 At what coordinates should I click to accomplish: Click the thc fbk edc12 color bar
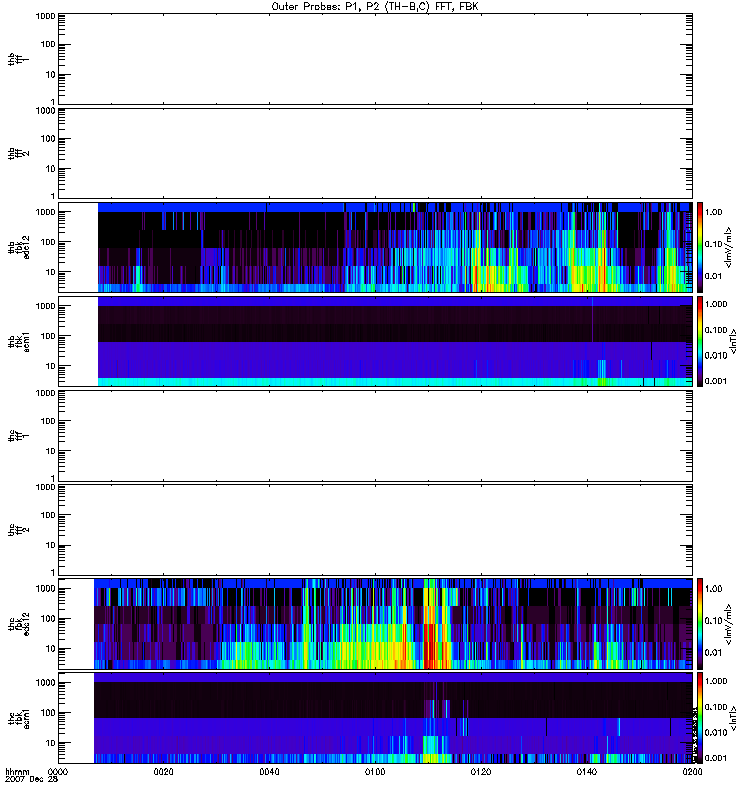click(700, 624)
